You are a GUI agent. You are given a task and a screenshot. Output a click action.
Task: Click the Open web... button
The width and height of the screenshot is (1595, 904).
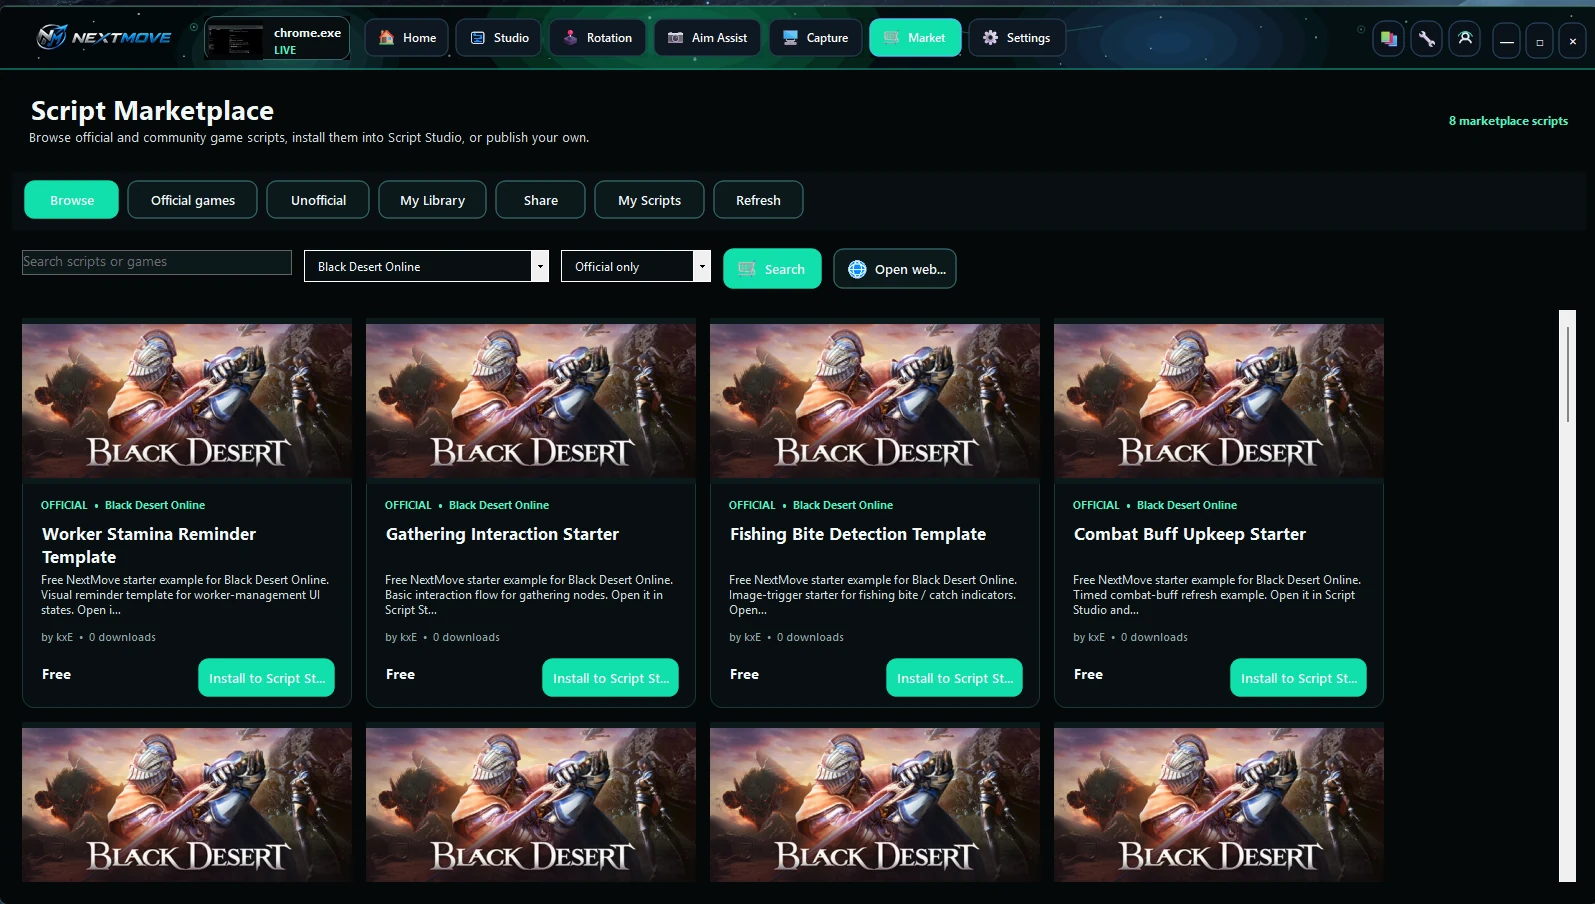pos(895,269)
